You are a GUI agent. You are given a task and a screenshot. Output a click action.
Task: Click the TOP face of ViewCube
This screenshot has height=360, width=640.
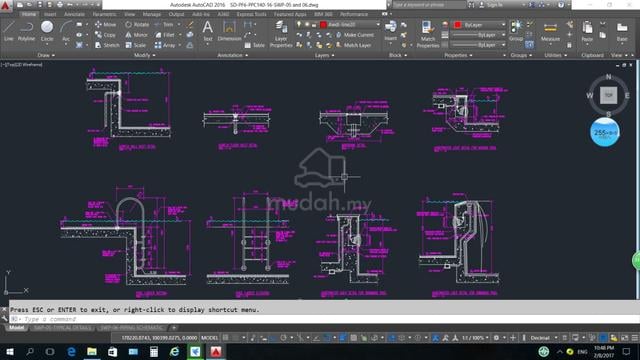pyautogui.click(x=608, y=95)
